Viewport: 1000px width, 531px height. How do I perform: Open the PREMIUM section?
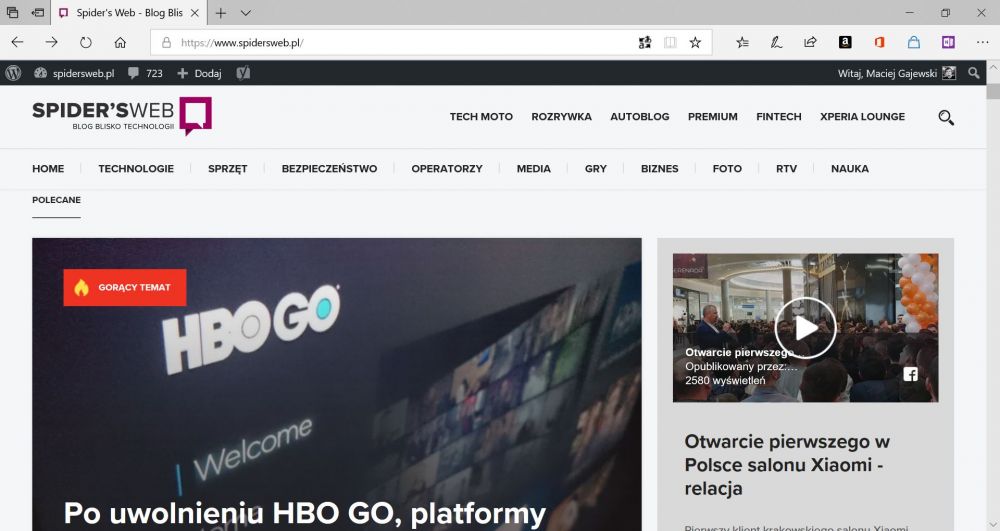coord(712,117)
